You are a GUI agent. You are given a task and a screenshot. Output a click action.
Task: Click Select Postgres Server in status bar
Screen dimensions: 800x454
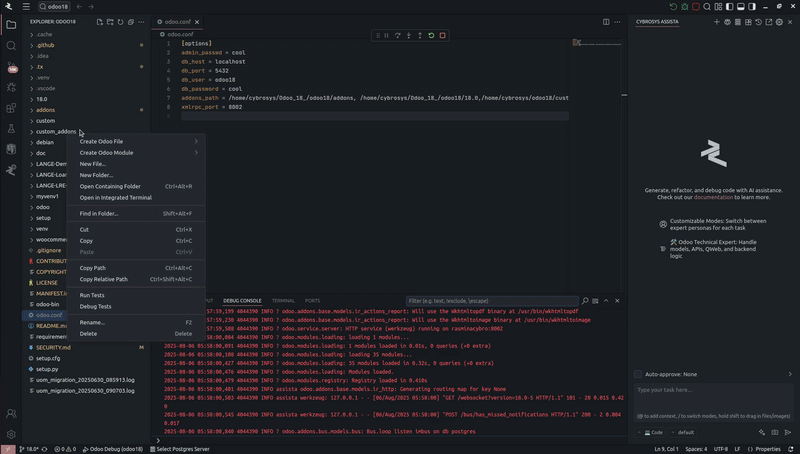tap(180, 449)
